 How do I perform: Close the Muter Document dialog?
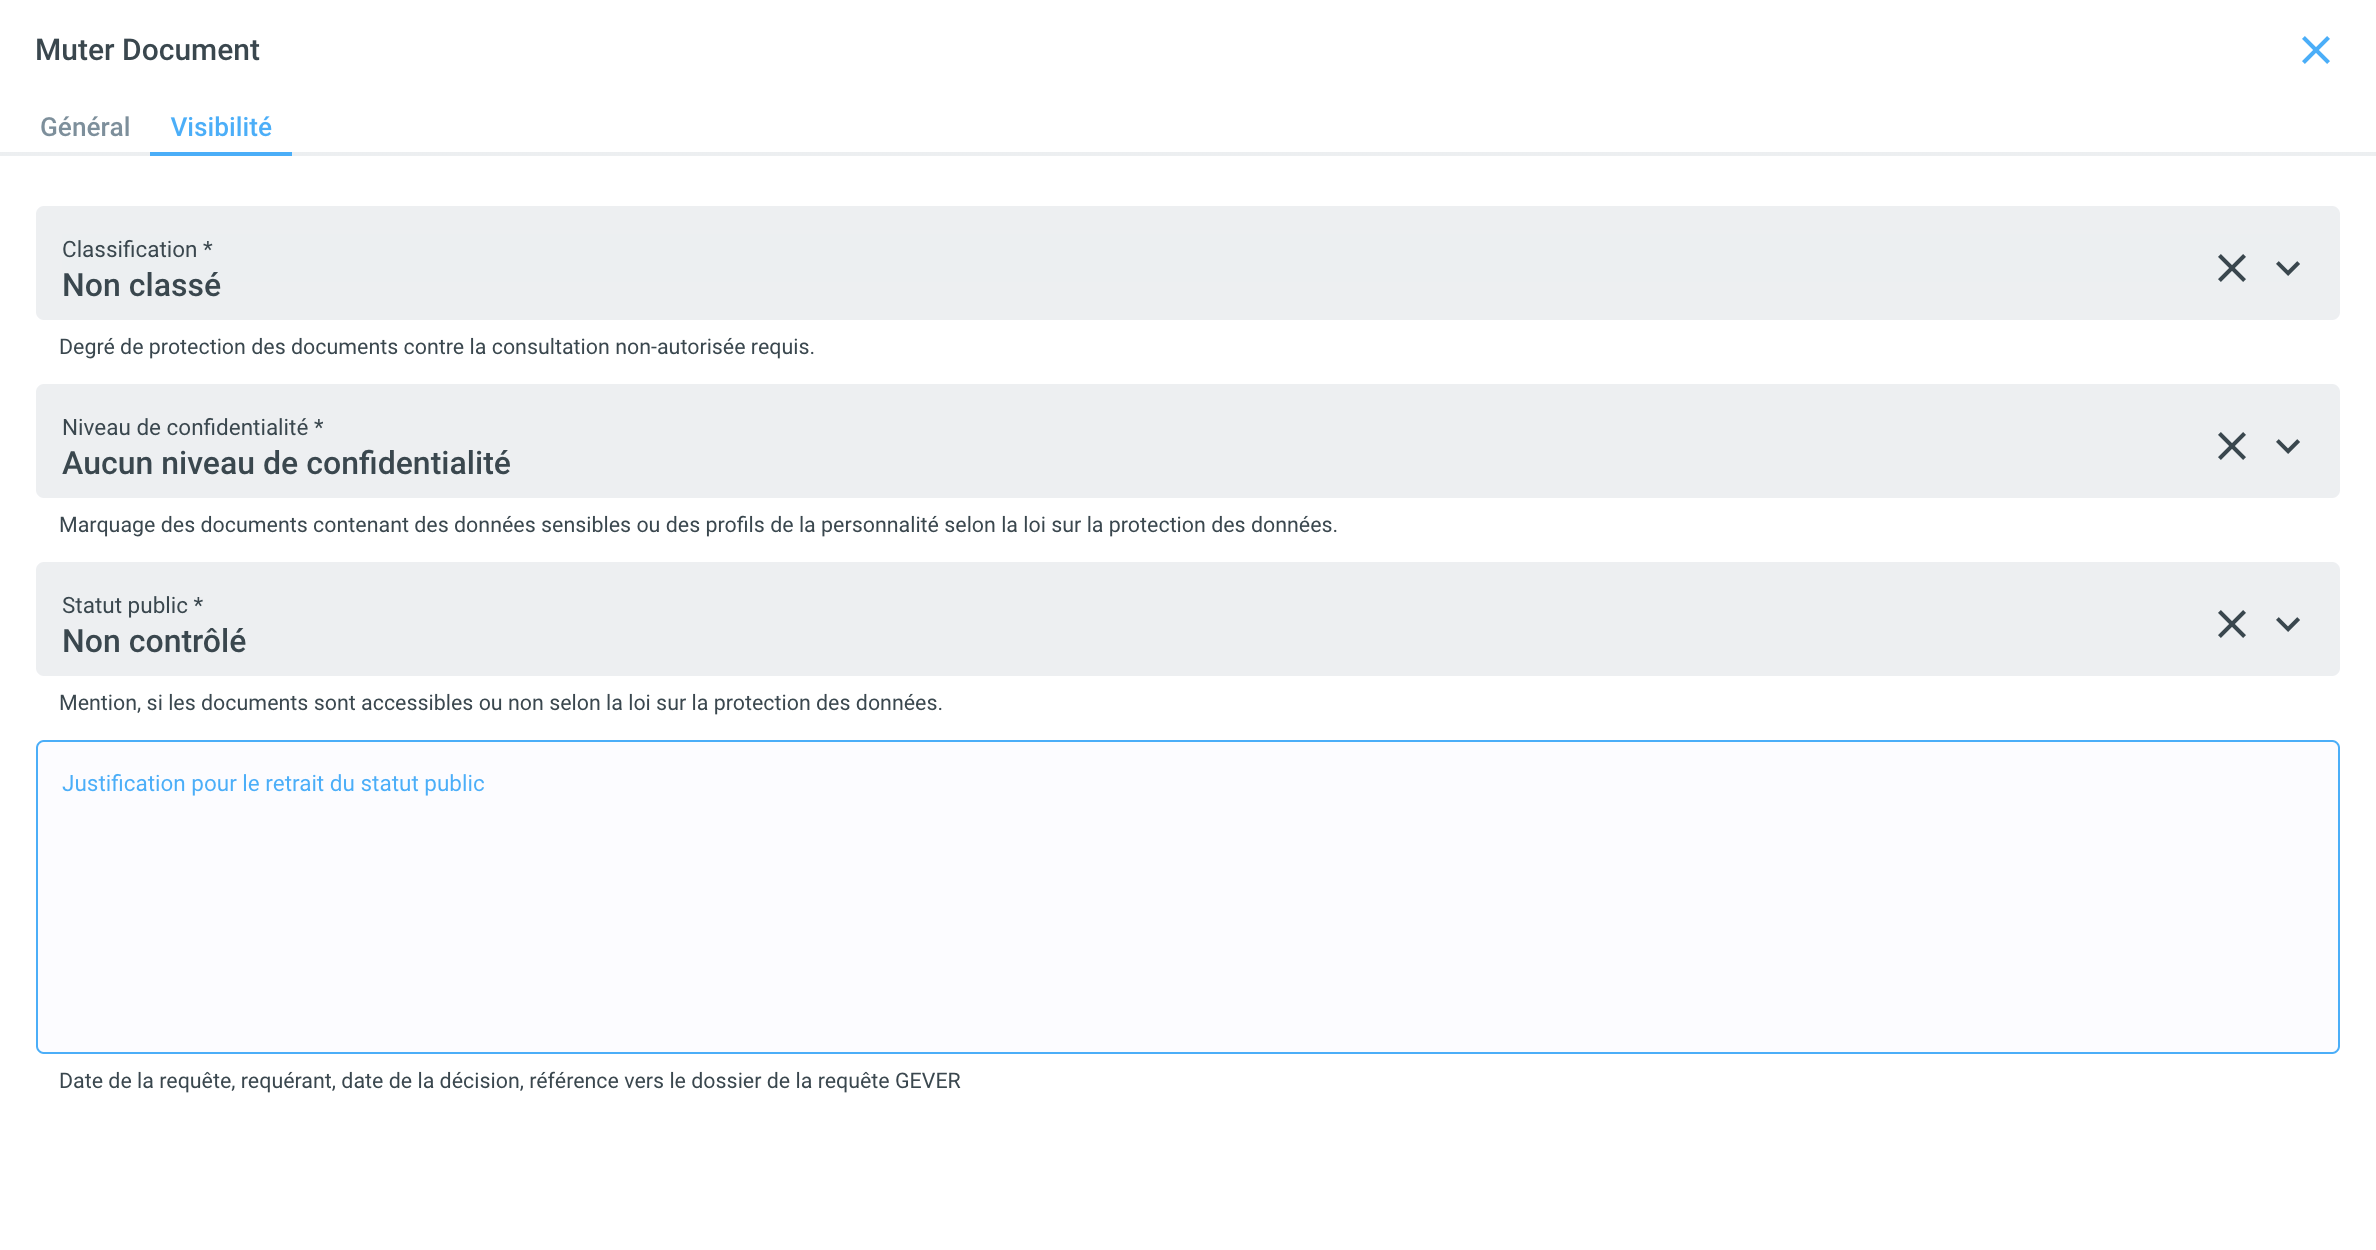point(2315,50)
